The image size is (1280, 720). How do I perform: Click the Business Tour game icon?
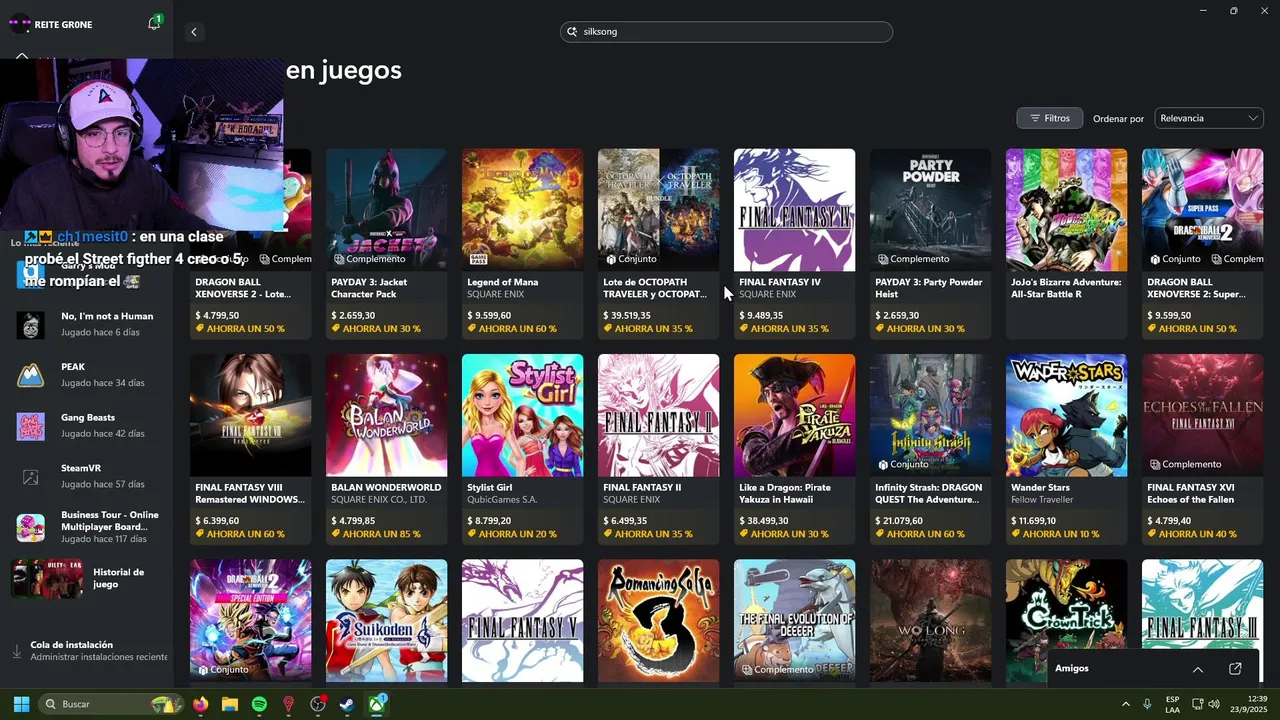31,527
